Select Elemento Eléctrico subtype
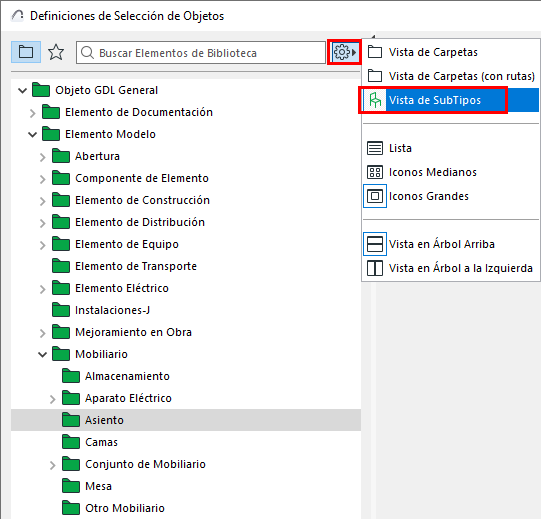The width and height of the screenshot is (541, 519). [x=122, y=288]
